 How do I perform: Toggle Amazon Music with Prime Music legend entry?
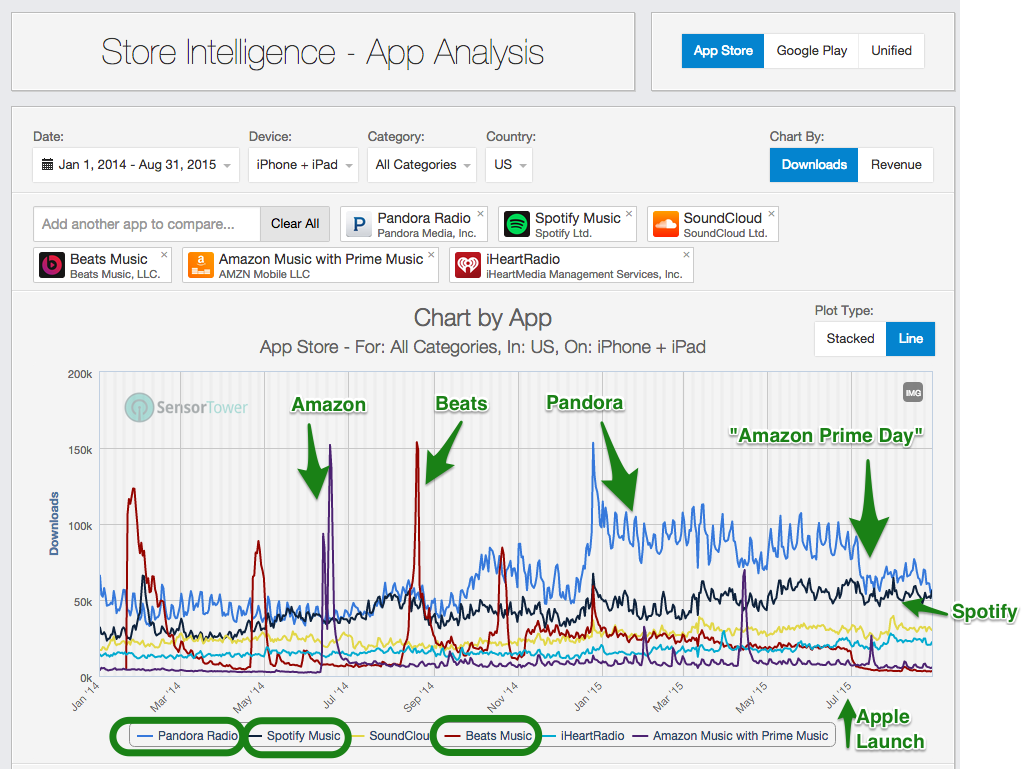pos(731,736)
